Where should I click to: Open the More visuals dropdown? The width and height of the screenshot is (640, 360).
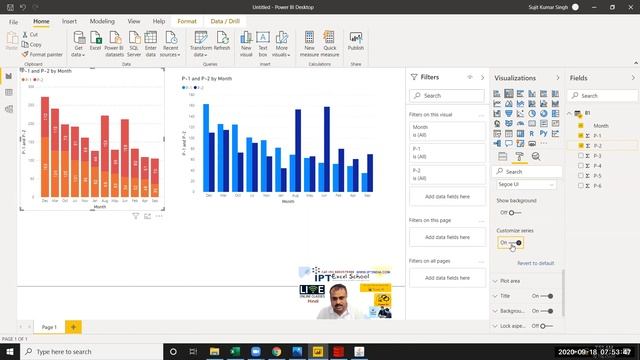tap(289, 55)
